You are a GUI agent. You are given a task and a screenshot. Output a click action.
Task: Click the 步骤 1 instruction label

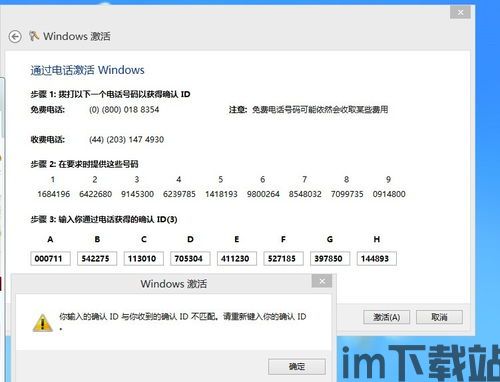[x=110, y=94]
